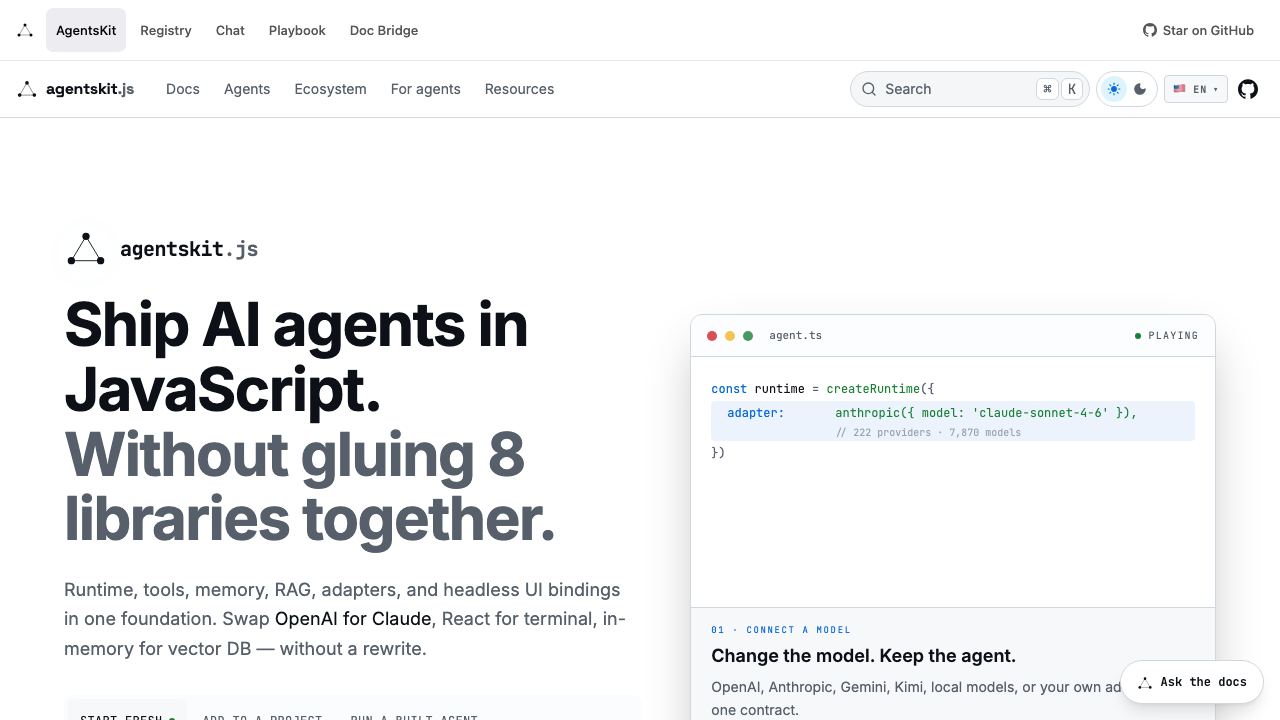Click the green window dot in agent.ts
1280x720 pixels.
click(748, 336)
